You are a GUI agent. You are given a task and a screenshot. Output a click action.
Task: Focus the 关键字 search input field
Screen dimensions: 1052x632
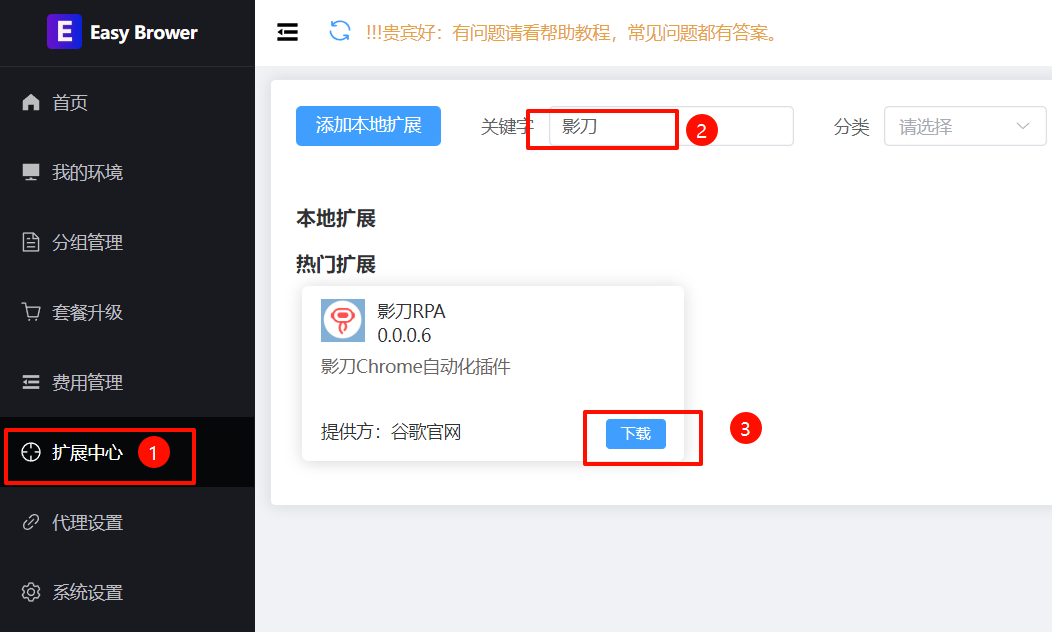pos(671,126)
